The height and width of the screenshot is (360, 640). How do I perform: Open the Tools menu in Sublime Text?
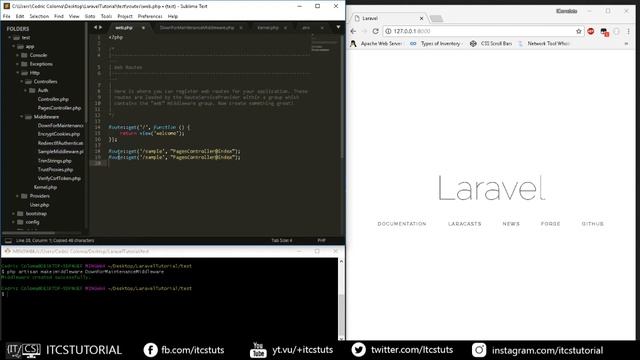[106, 16]
